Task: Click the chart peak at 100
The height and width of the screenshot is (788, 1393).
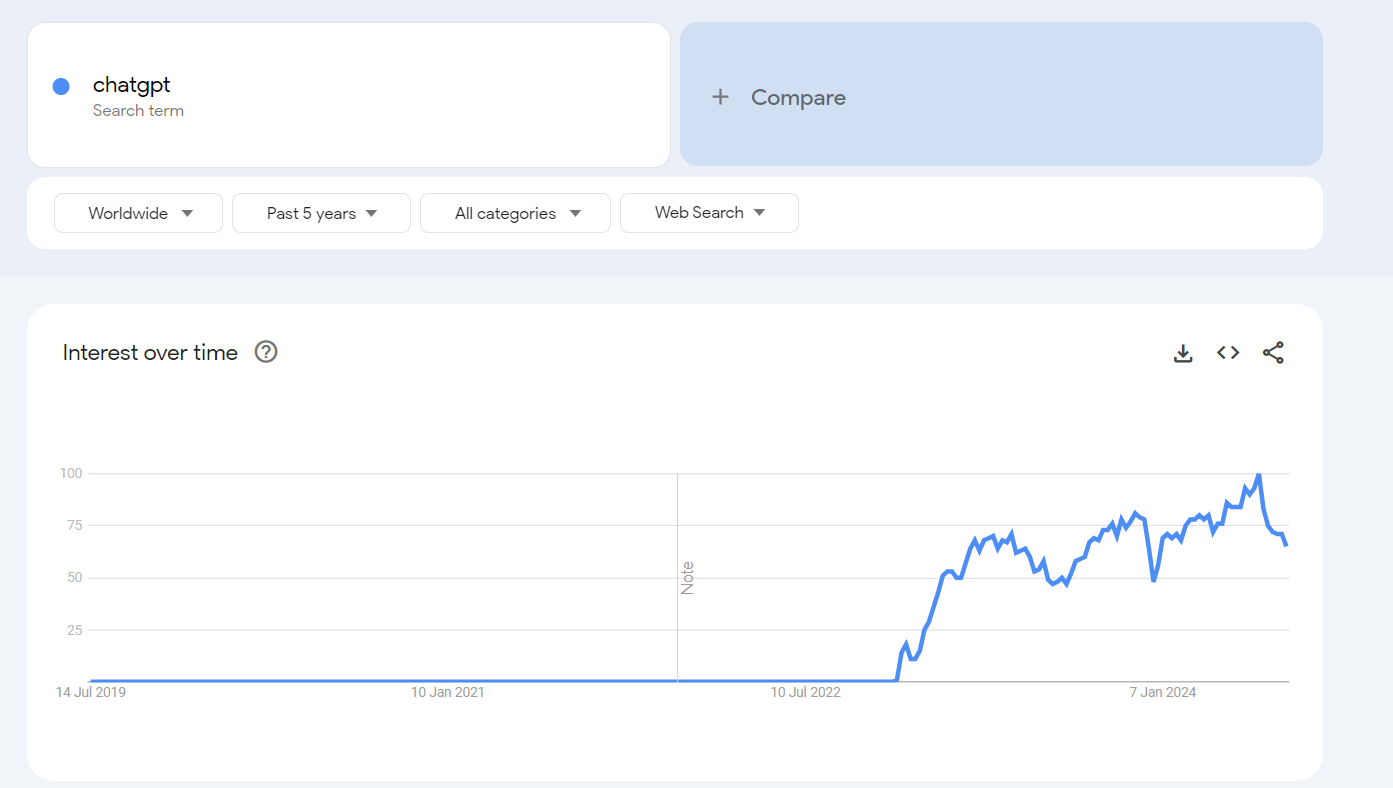Action: (1258, 475)
